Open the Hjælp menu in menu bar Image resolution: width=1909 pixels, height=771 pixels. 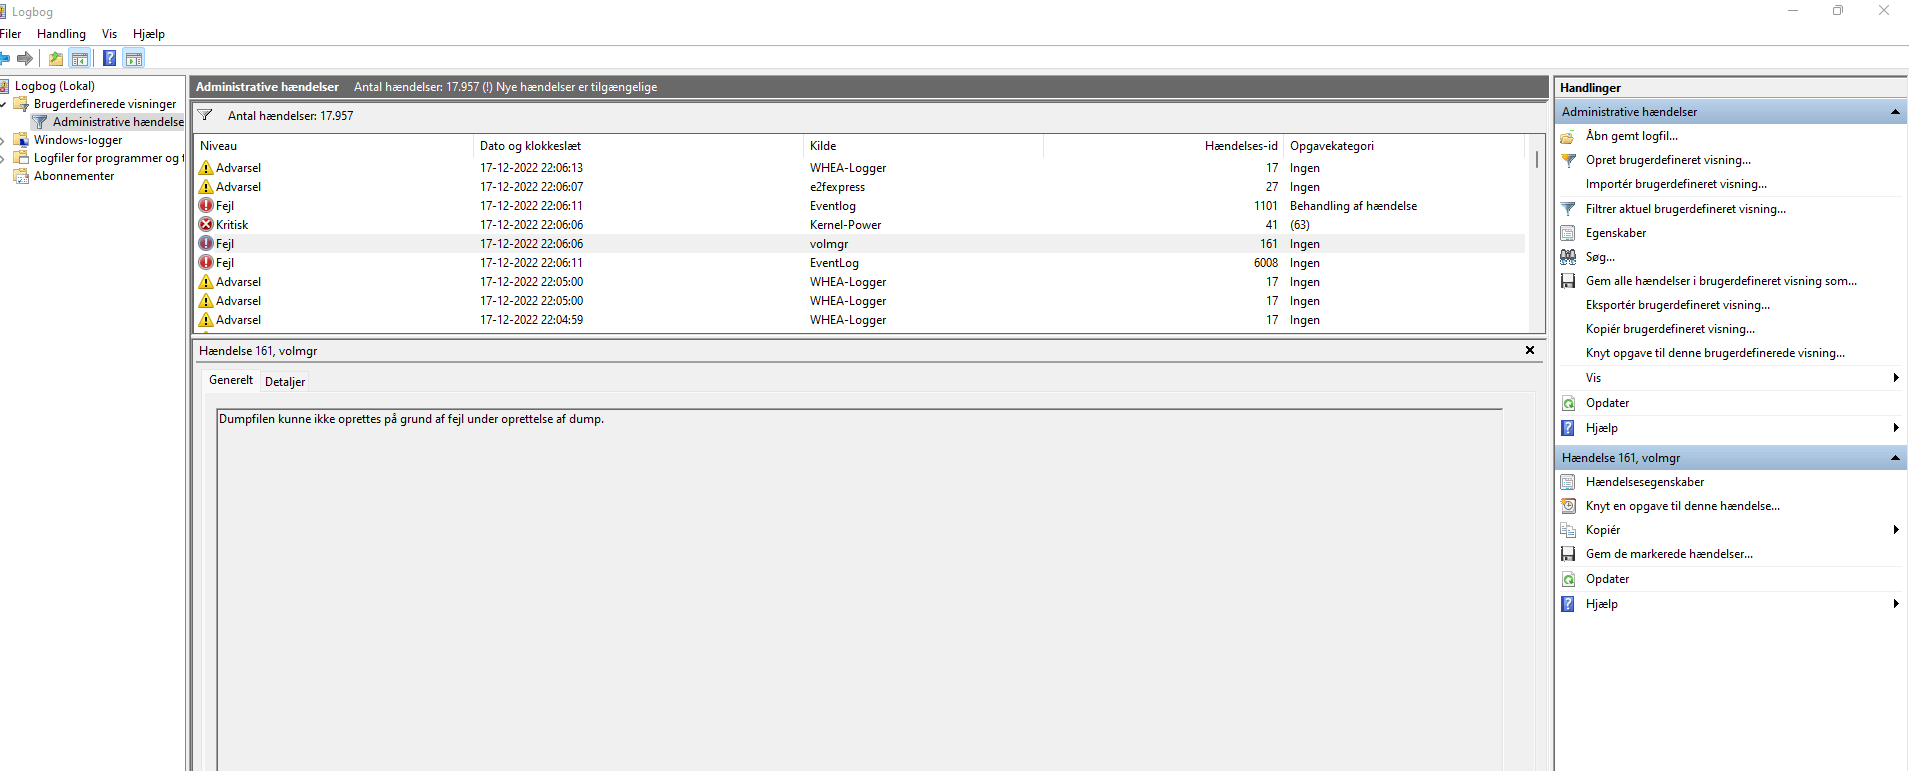pyautogui.click(x=149, y=34)
